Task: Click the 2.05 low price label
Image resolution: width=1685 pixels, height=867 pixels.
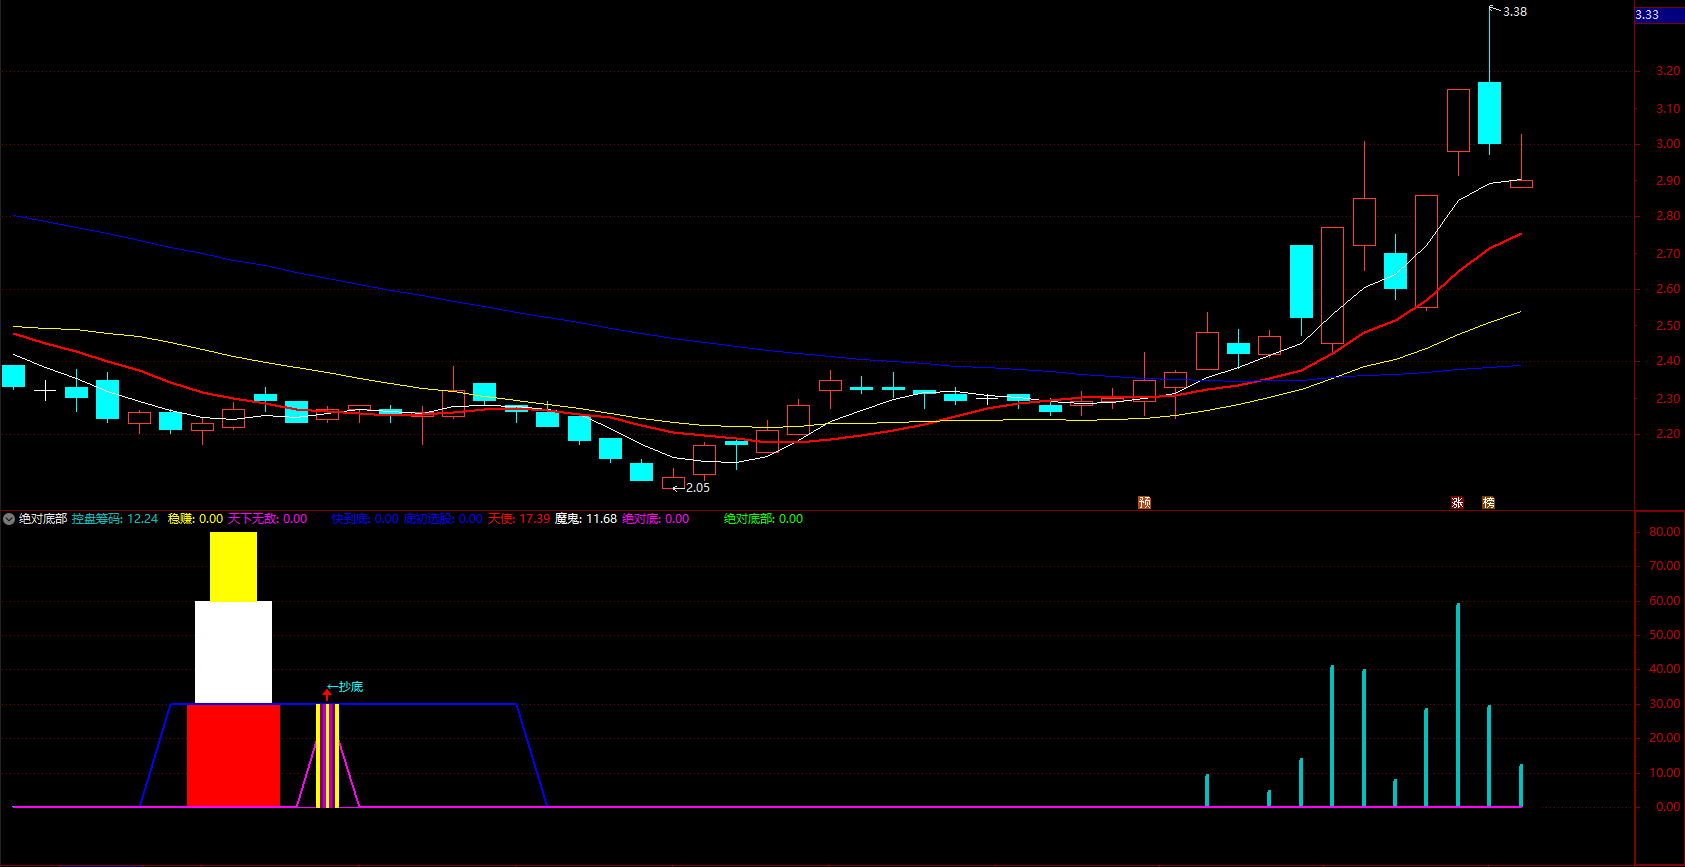Action: pyautogui.click(x=698, y=488)
